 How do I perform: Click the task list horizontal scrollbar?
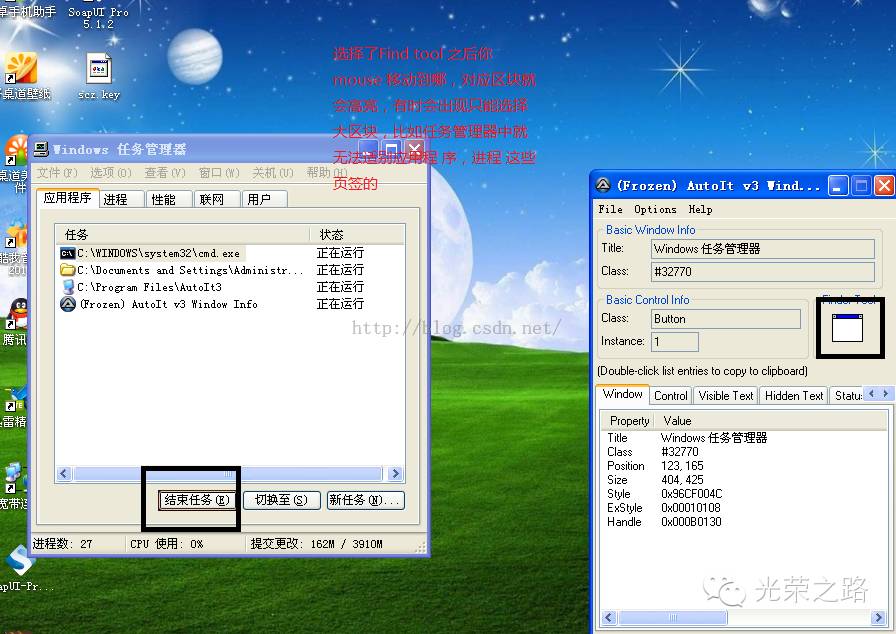click(x=230, y=474)
